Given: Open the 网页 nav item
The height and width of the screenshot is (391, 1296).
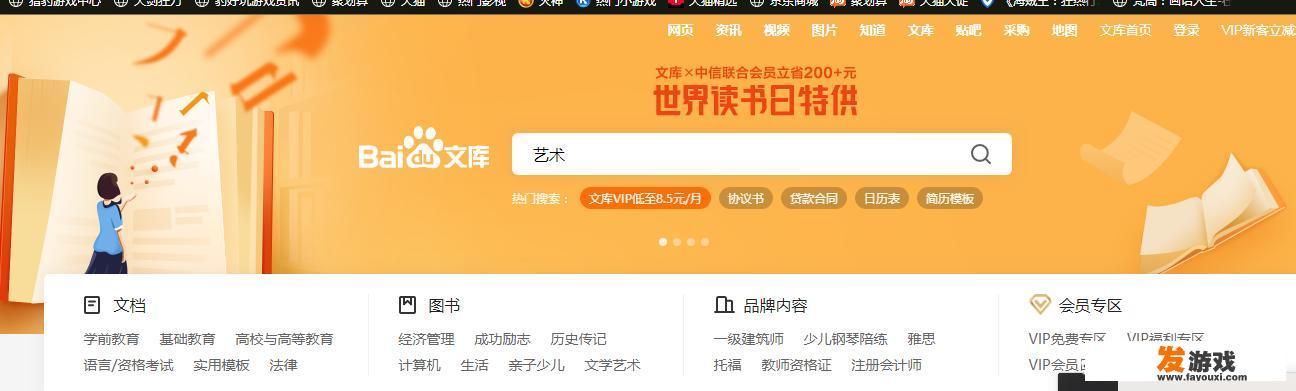Looking at the screenshot, I should click(x=680, y=30).
